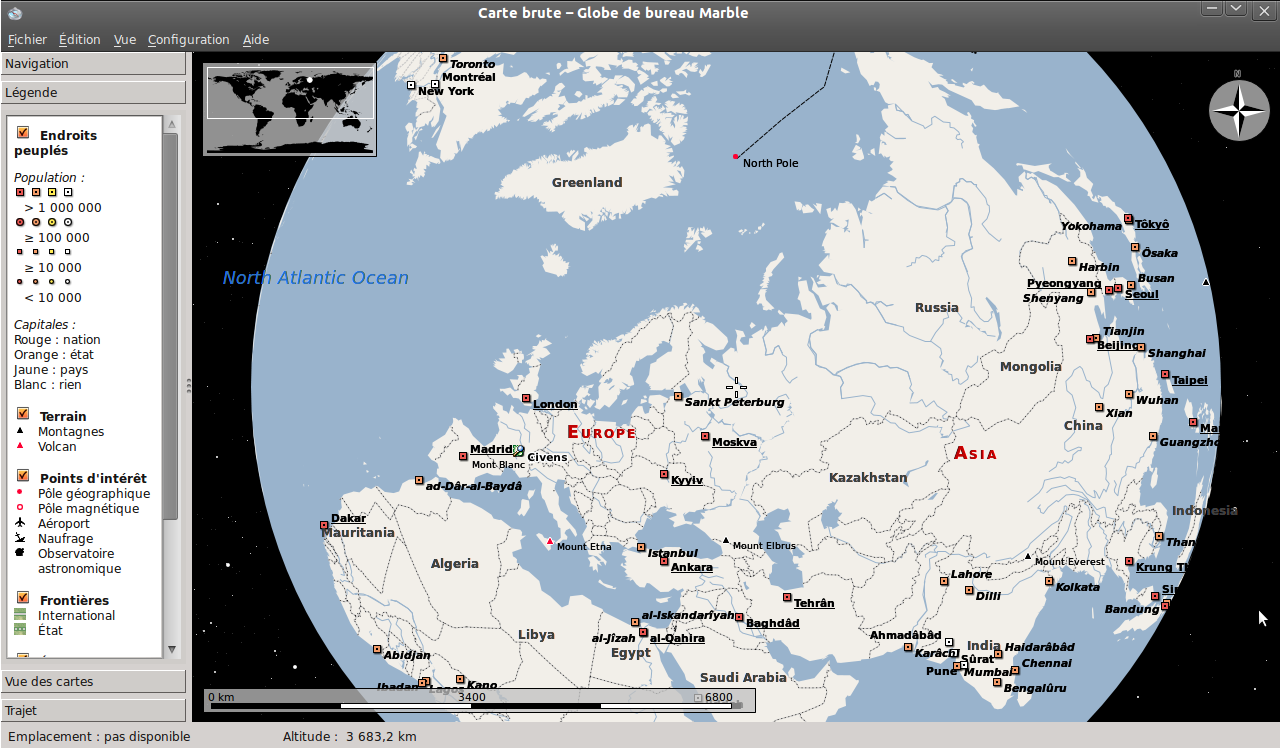Click the North Pole red marker
This screenshot has height=748, width=1280.
[736, 156]
